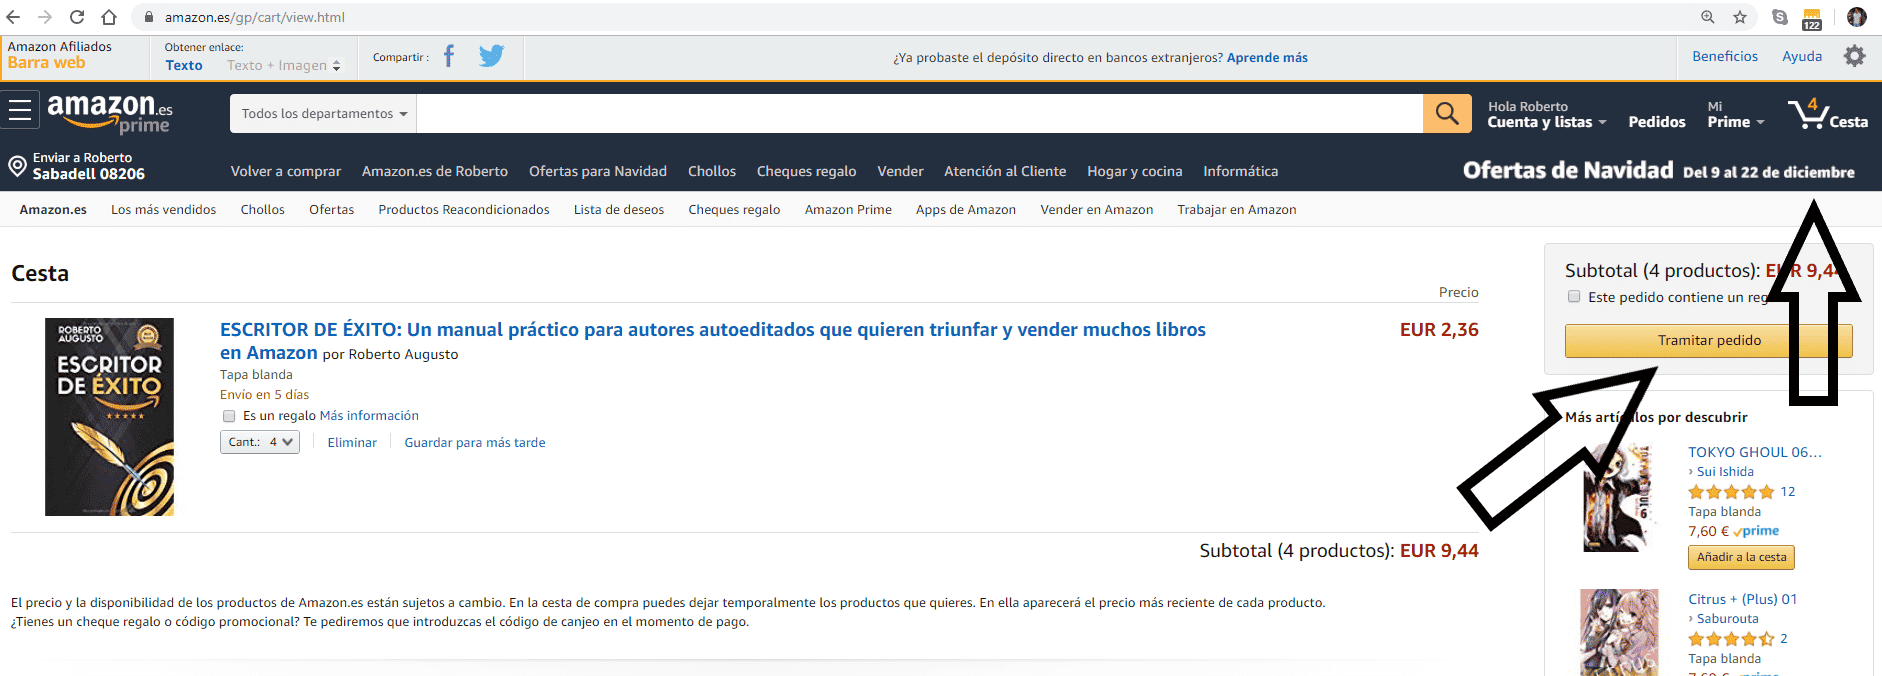The height and width of the screenshot is (676, 1882).
Task: Open the Cant. quantity dropdown
Action: tap(260, 442)
